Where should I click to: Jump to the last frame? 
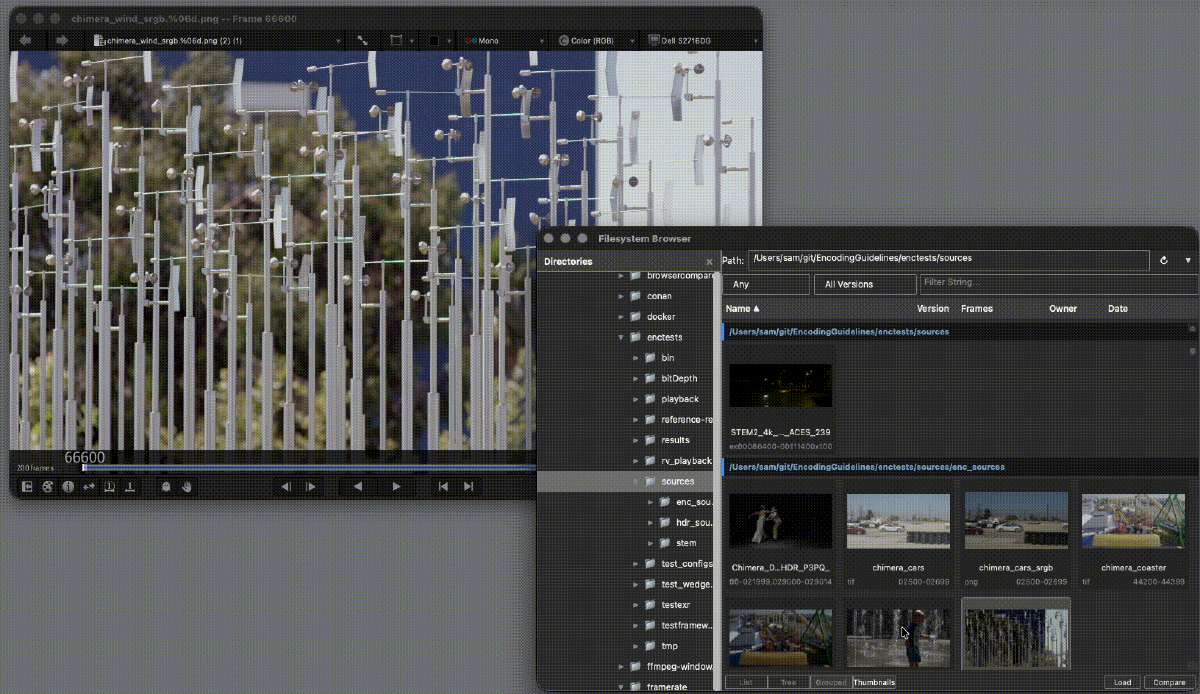point(468,487)
